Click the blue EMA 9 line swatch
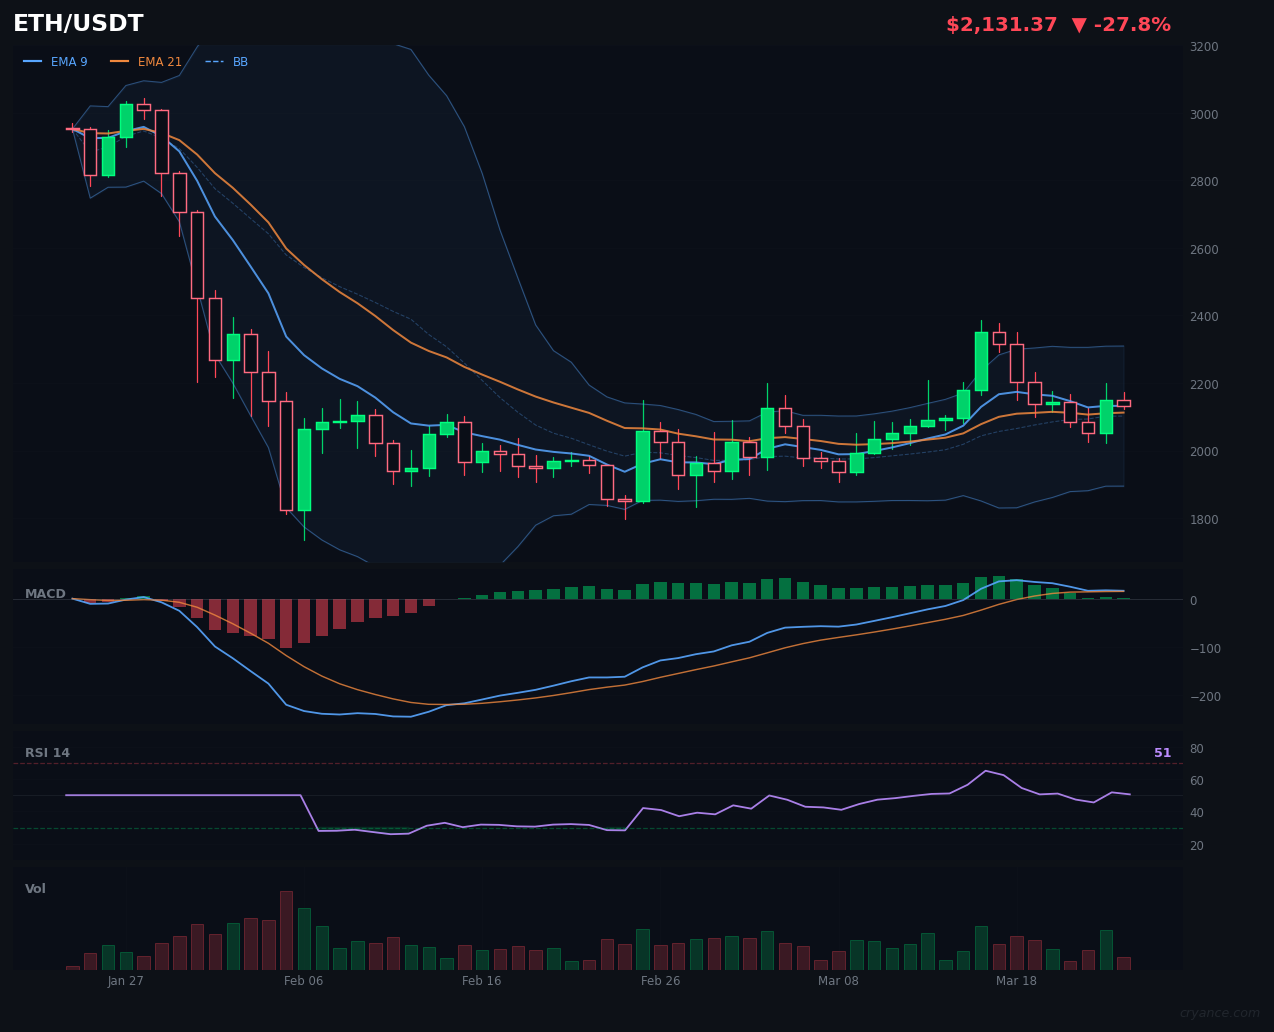This screenshot has height=1032, width=1274. point(31,61)
